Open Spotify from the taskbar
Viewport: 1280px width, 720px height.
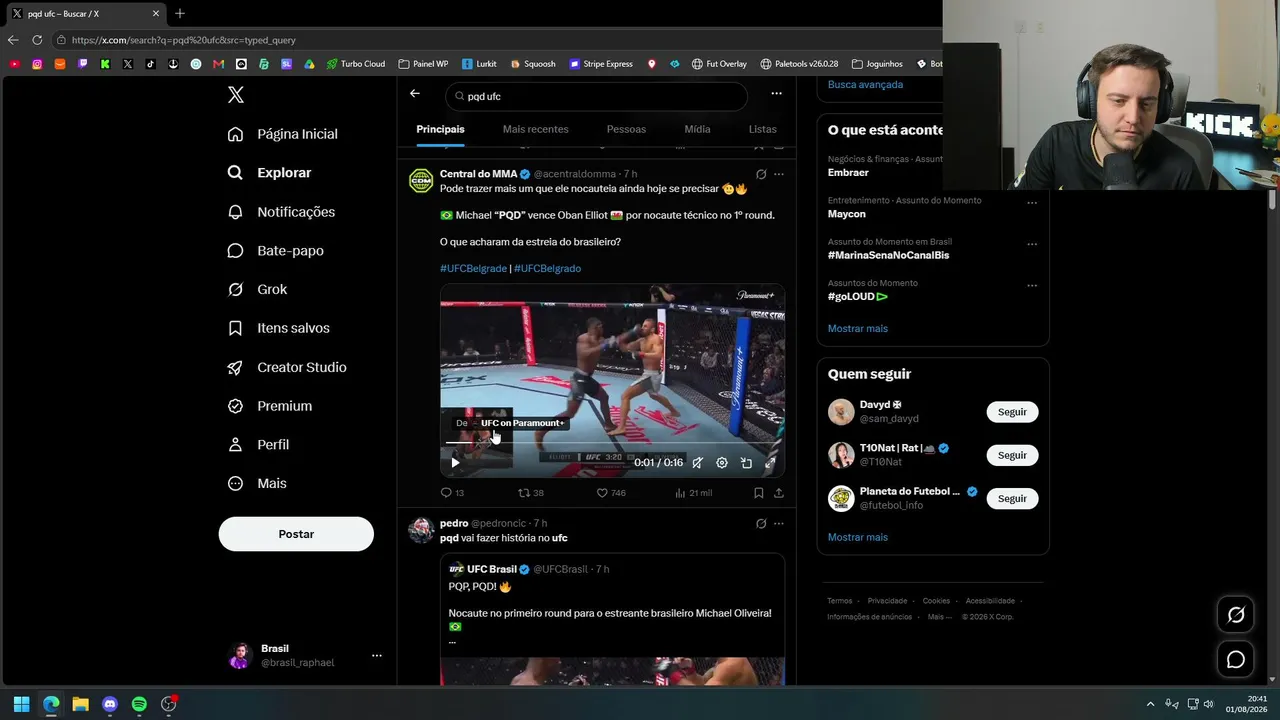(139, 704)
